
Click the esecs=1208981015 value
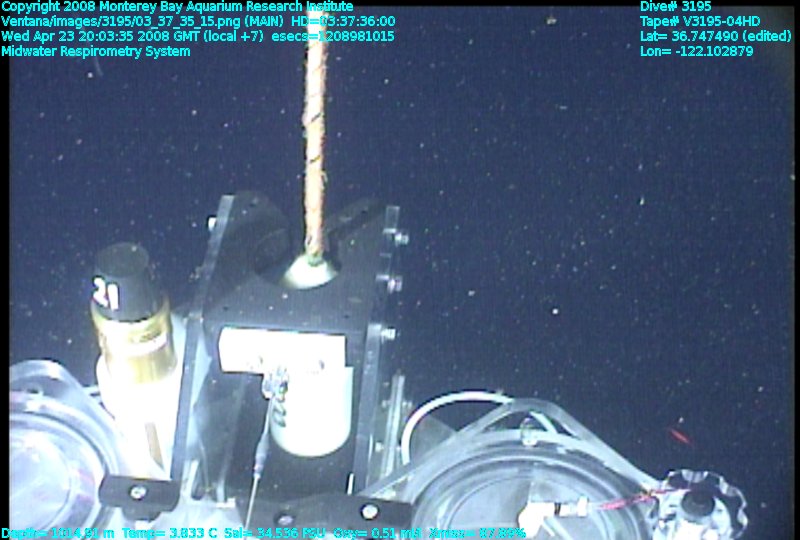[333, 36]
